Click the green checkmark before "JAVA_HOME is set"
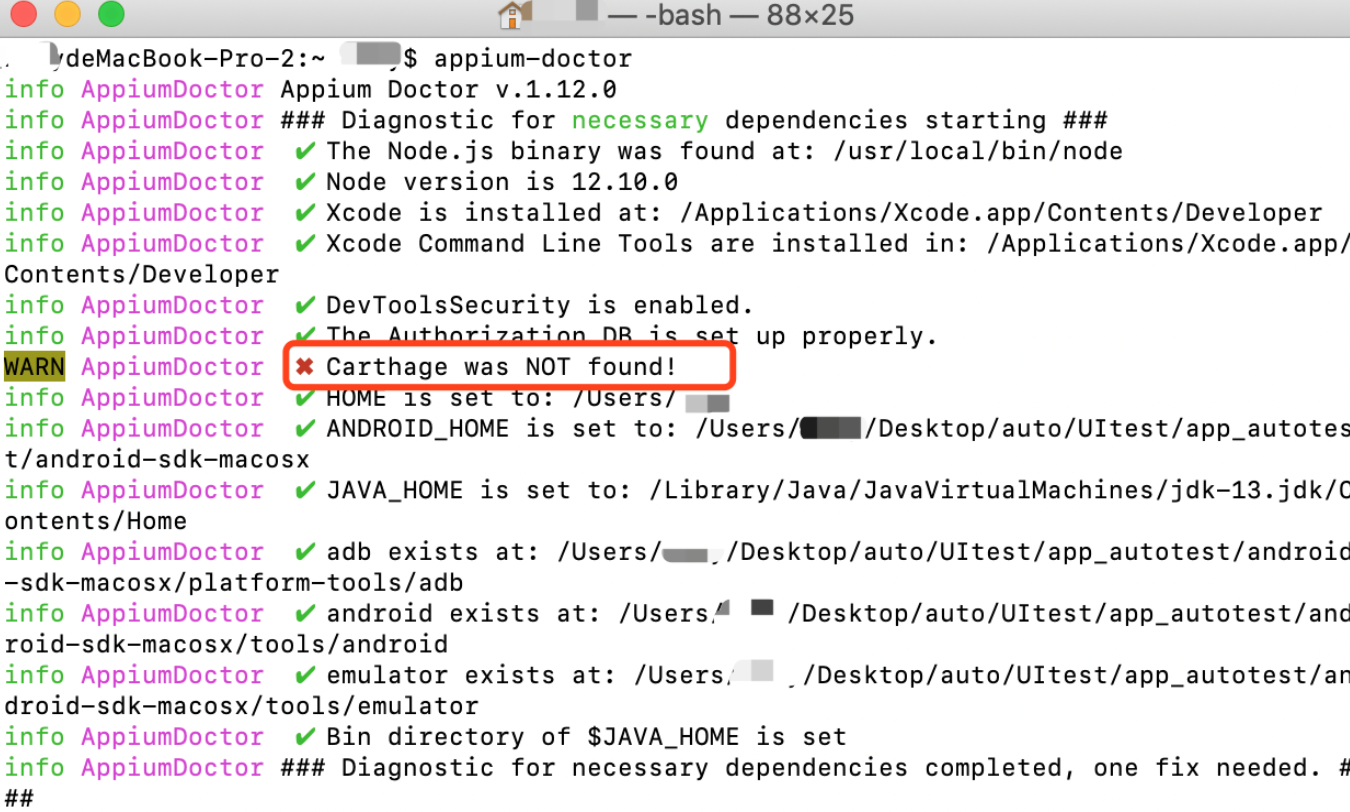Screen dimensions: 1350x812 305,491
